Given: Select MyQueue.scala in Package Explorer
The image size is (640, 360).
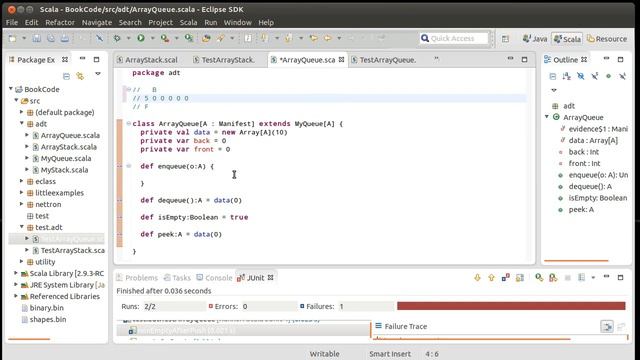Looking at the screenshot, I should point(66,158).
